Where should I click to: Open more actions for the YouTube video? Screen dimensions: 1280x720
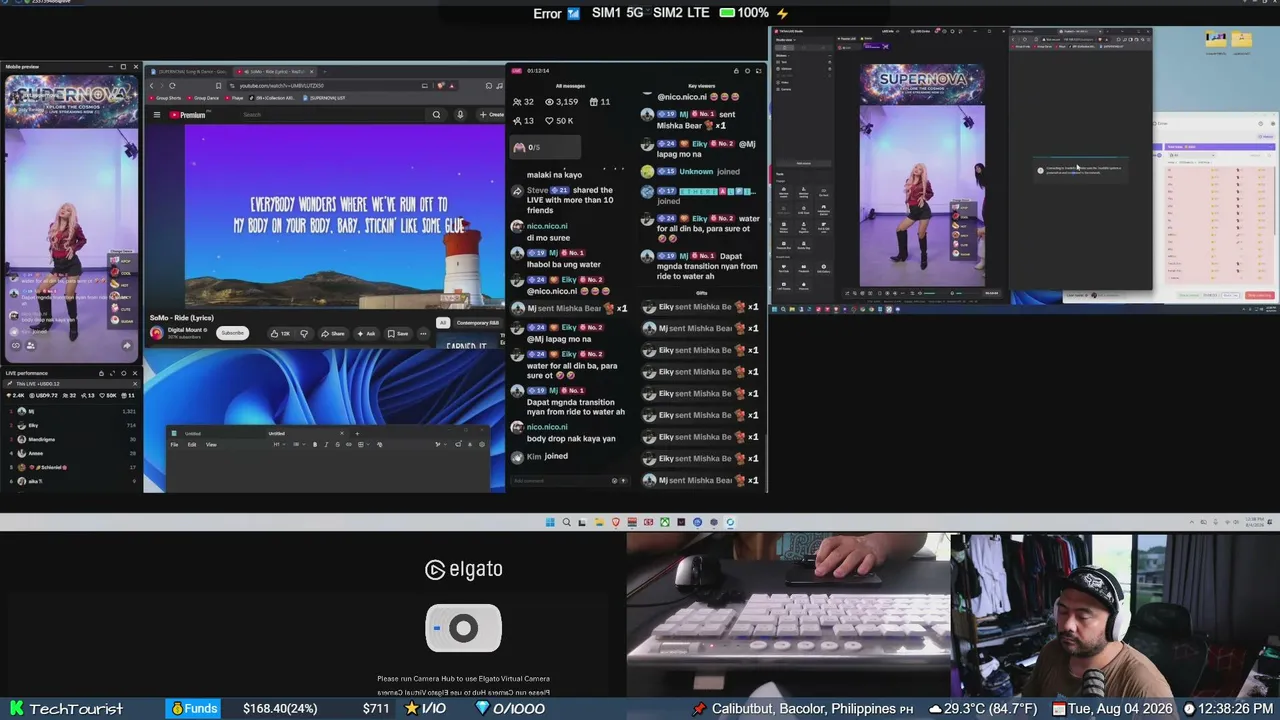423,333
